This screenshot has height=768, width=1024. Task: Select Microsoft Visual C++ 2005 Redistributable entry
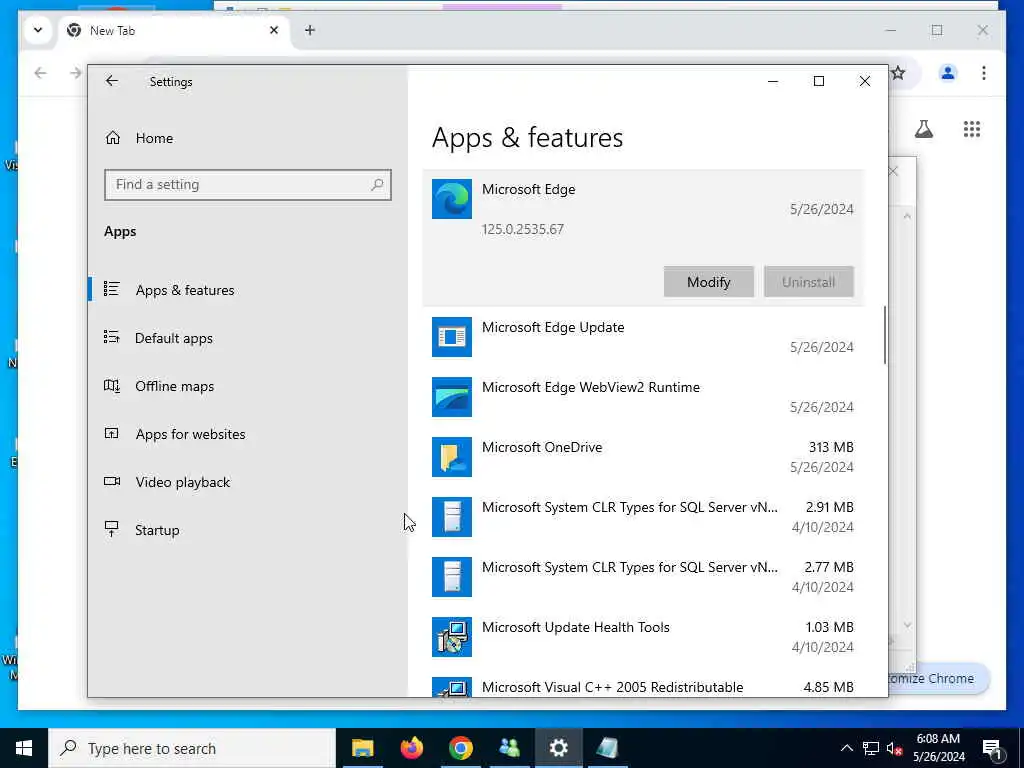643,687
